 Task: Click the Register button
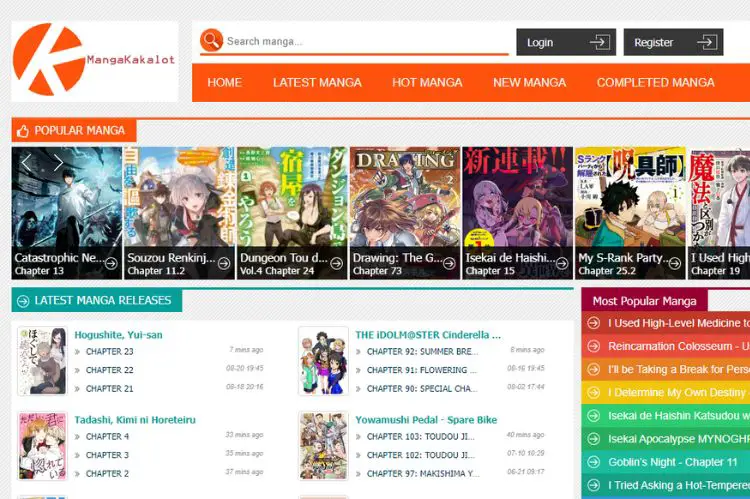[673, 42]
